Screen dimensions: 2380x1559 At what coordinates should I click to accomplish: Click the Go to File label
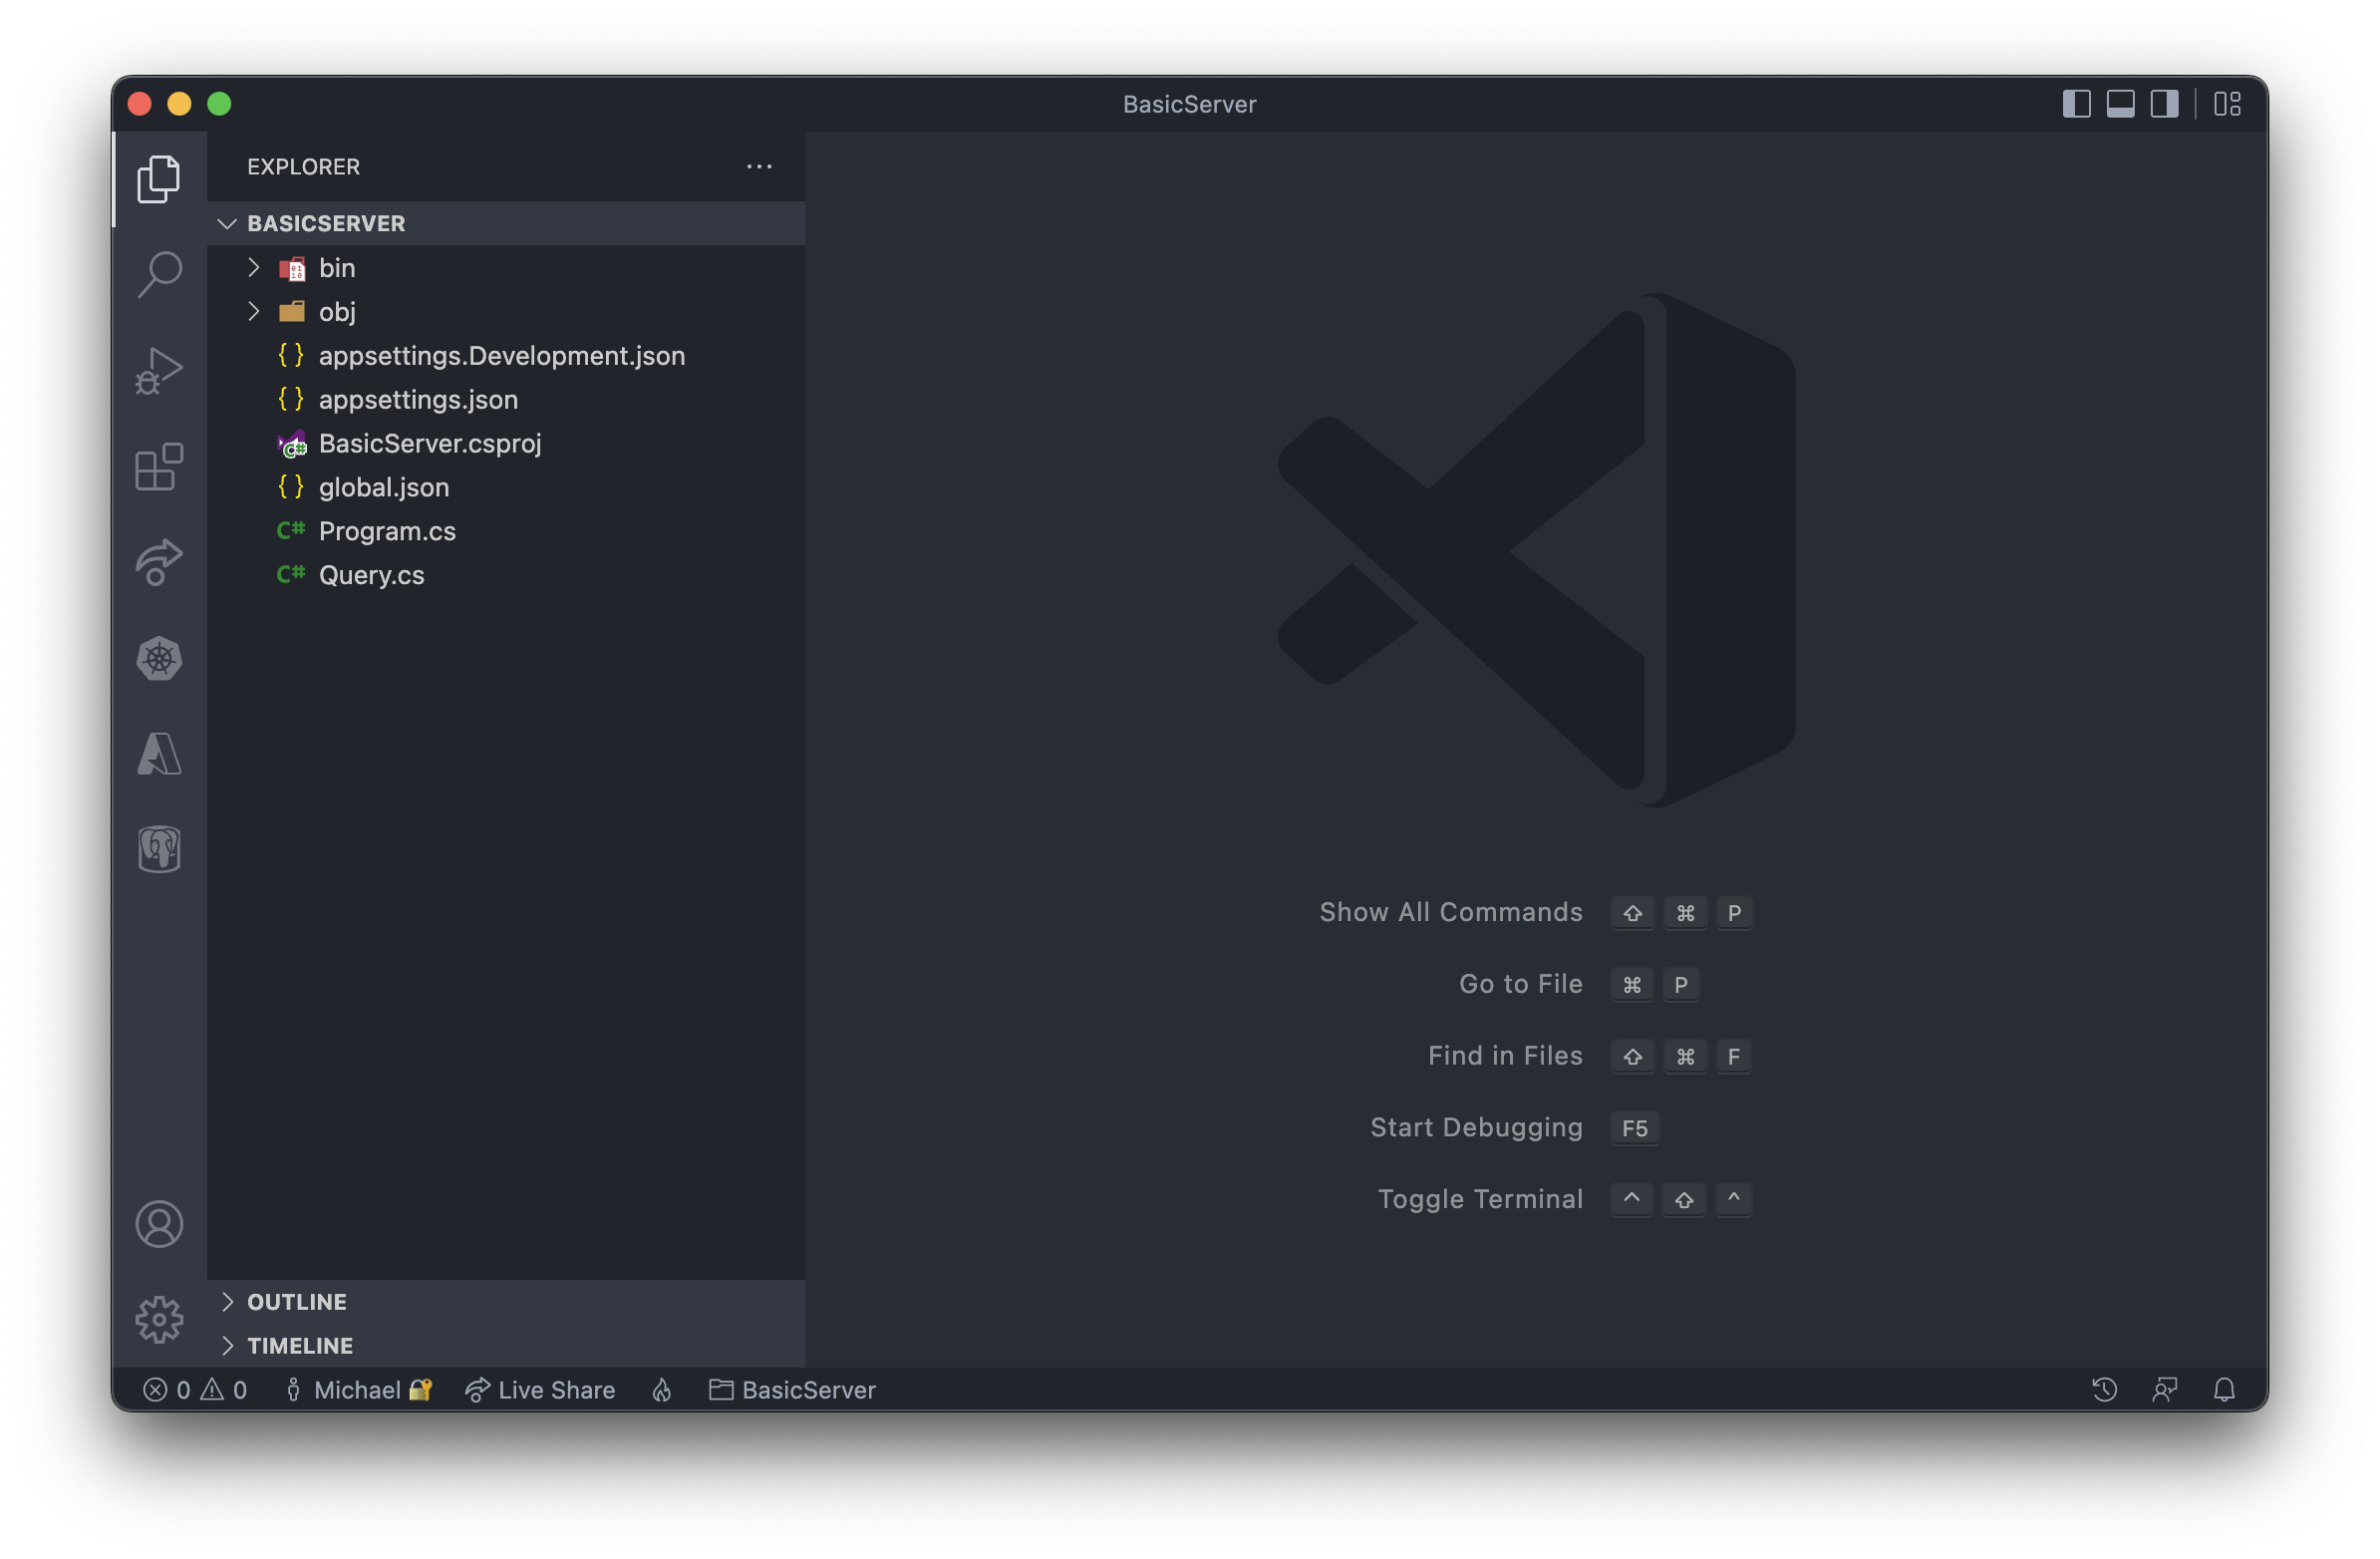pyautogui.click(x=1521, y=985)
